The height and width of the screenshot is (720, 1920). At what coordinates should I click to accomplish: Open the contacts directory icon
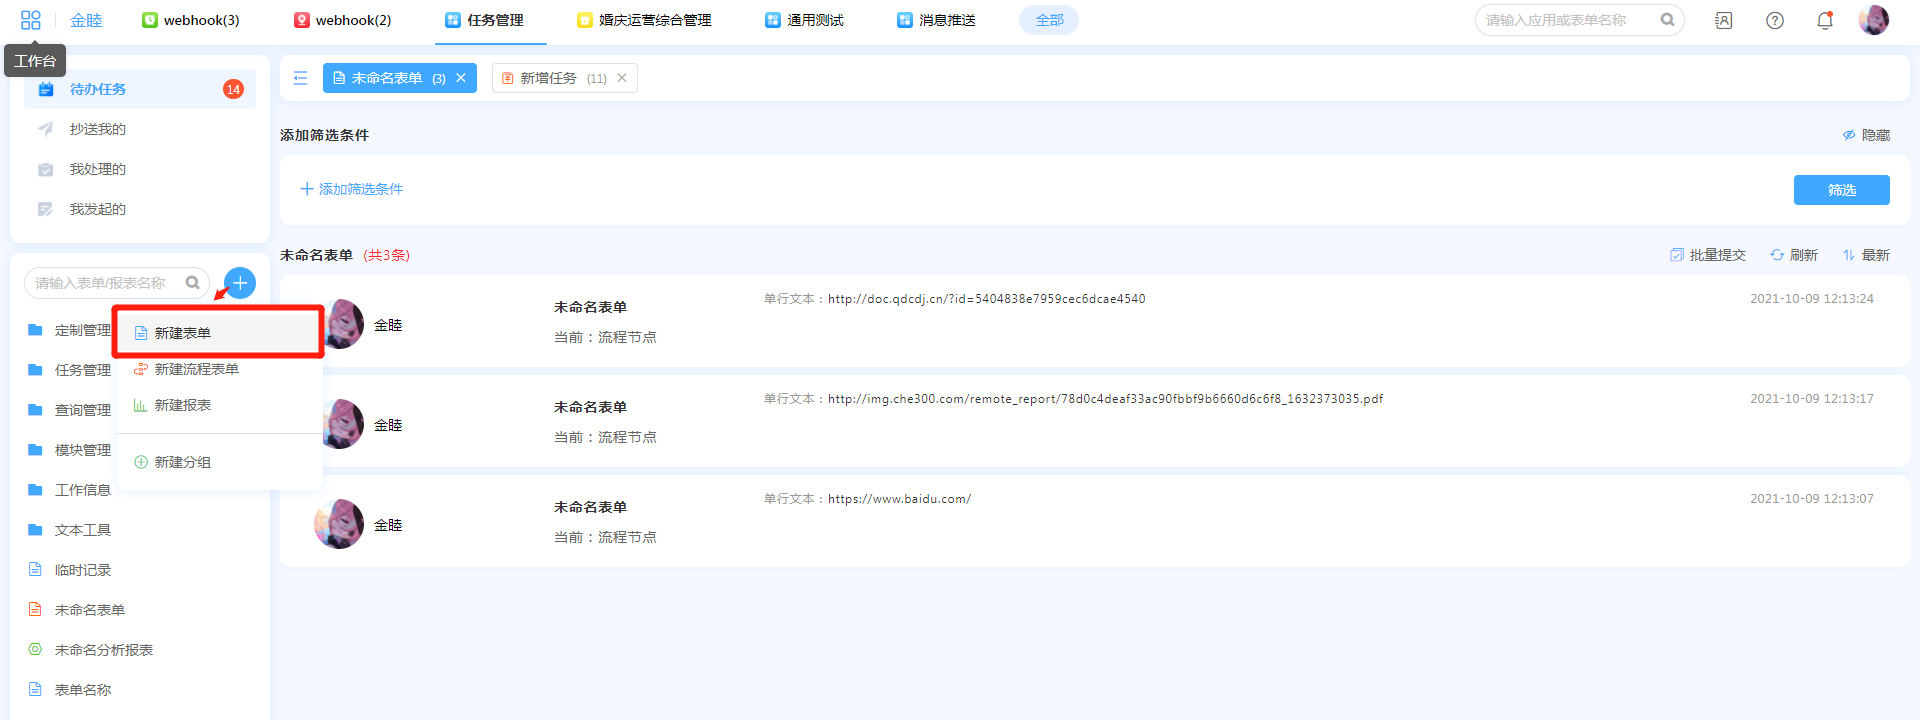point(1723,20)
